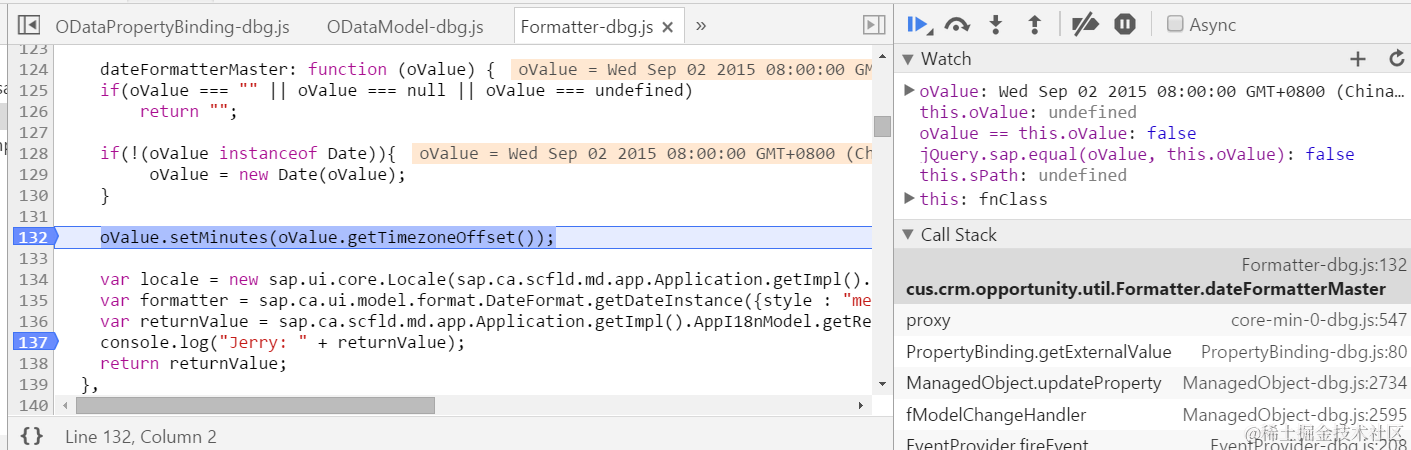Toggle the debugger sidebar collapse icon
This screenshot has height=450, width=1411.
coord(874,25)
